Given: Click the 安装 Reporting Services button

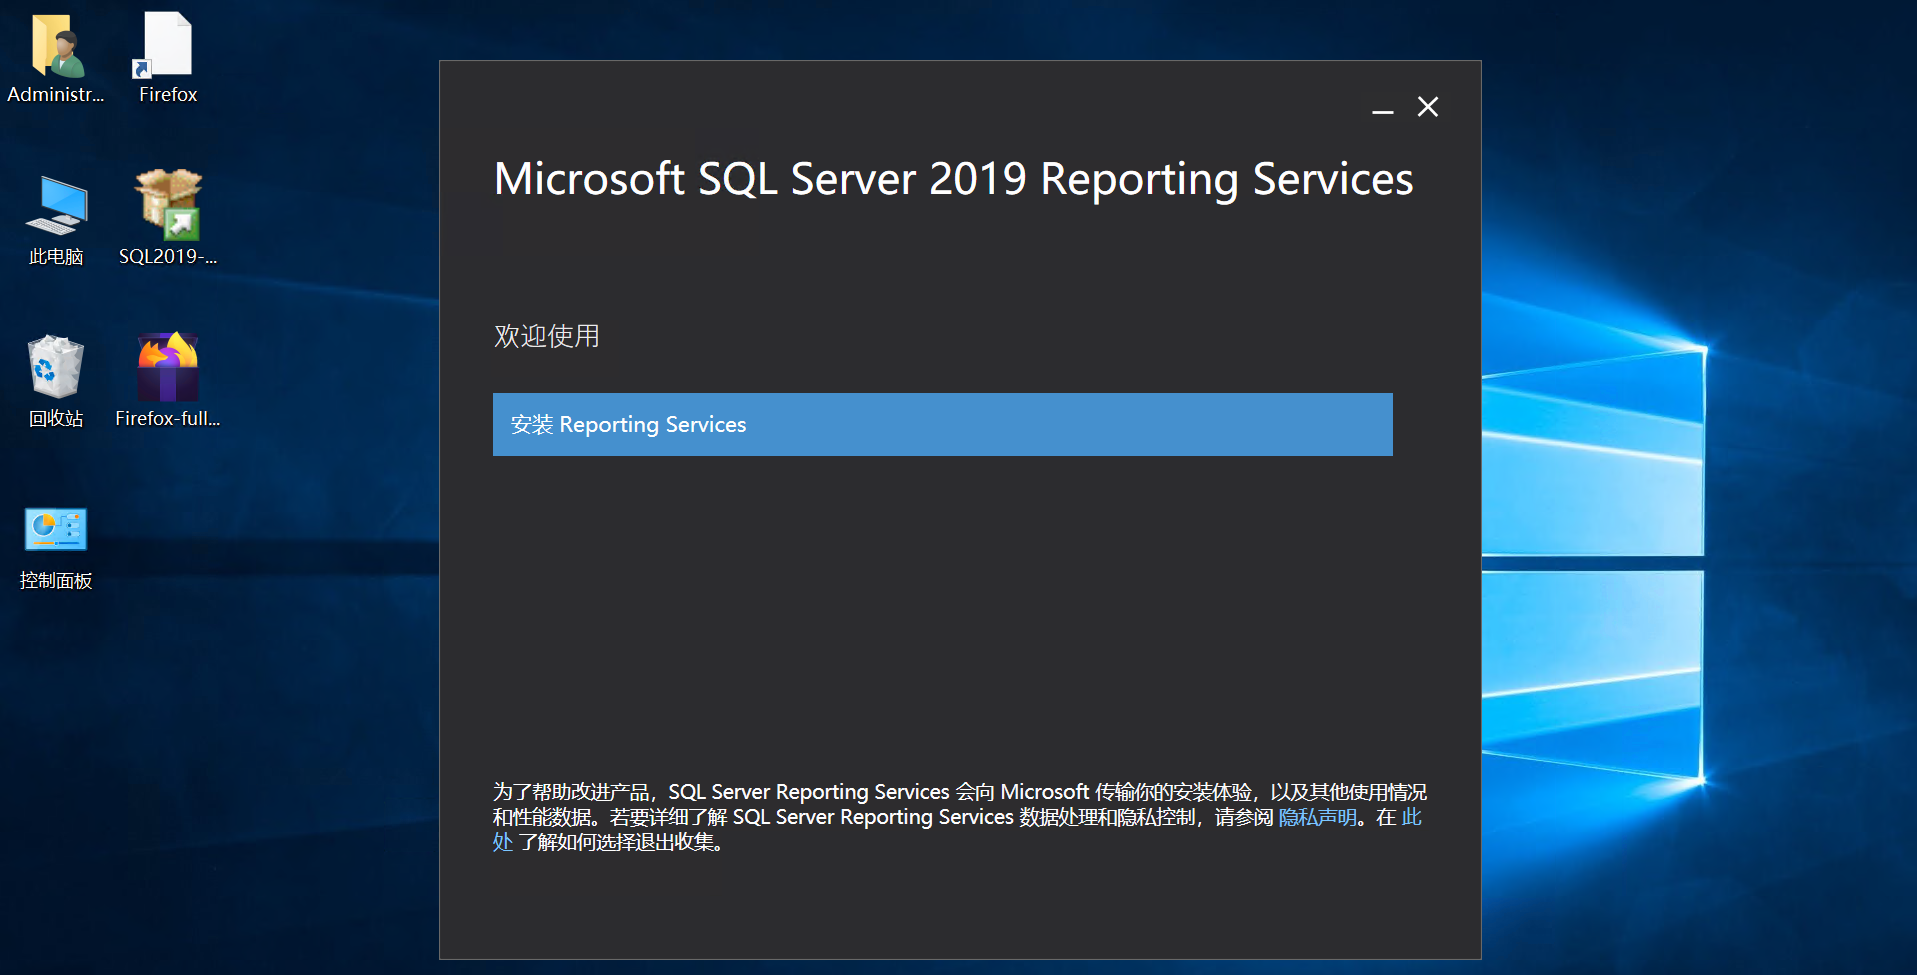Looking at the screenshot, I should (x=942, y=424).
